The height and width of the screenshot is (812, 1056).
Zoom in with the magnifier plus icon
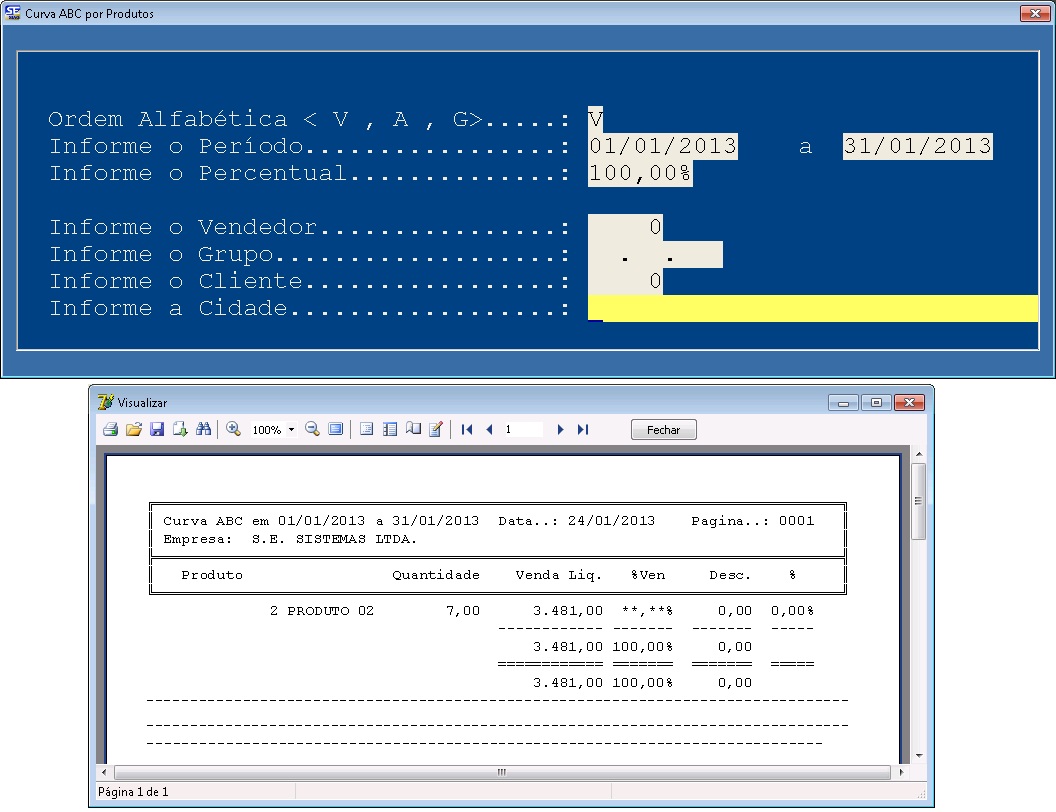click(x=234, y=429)
